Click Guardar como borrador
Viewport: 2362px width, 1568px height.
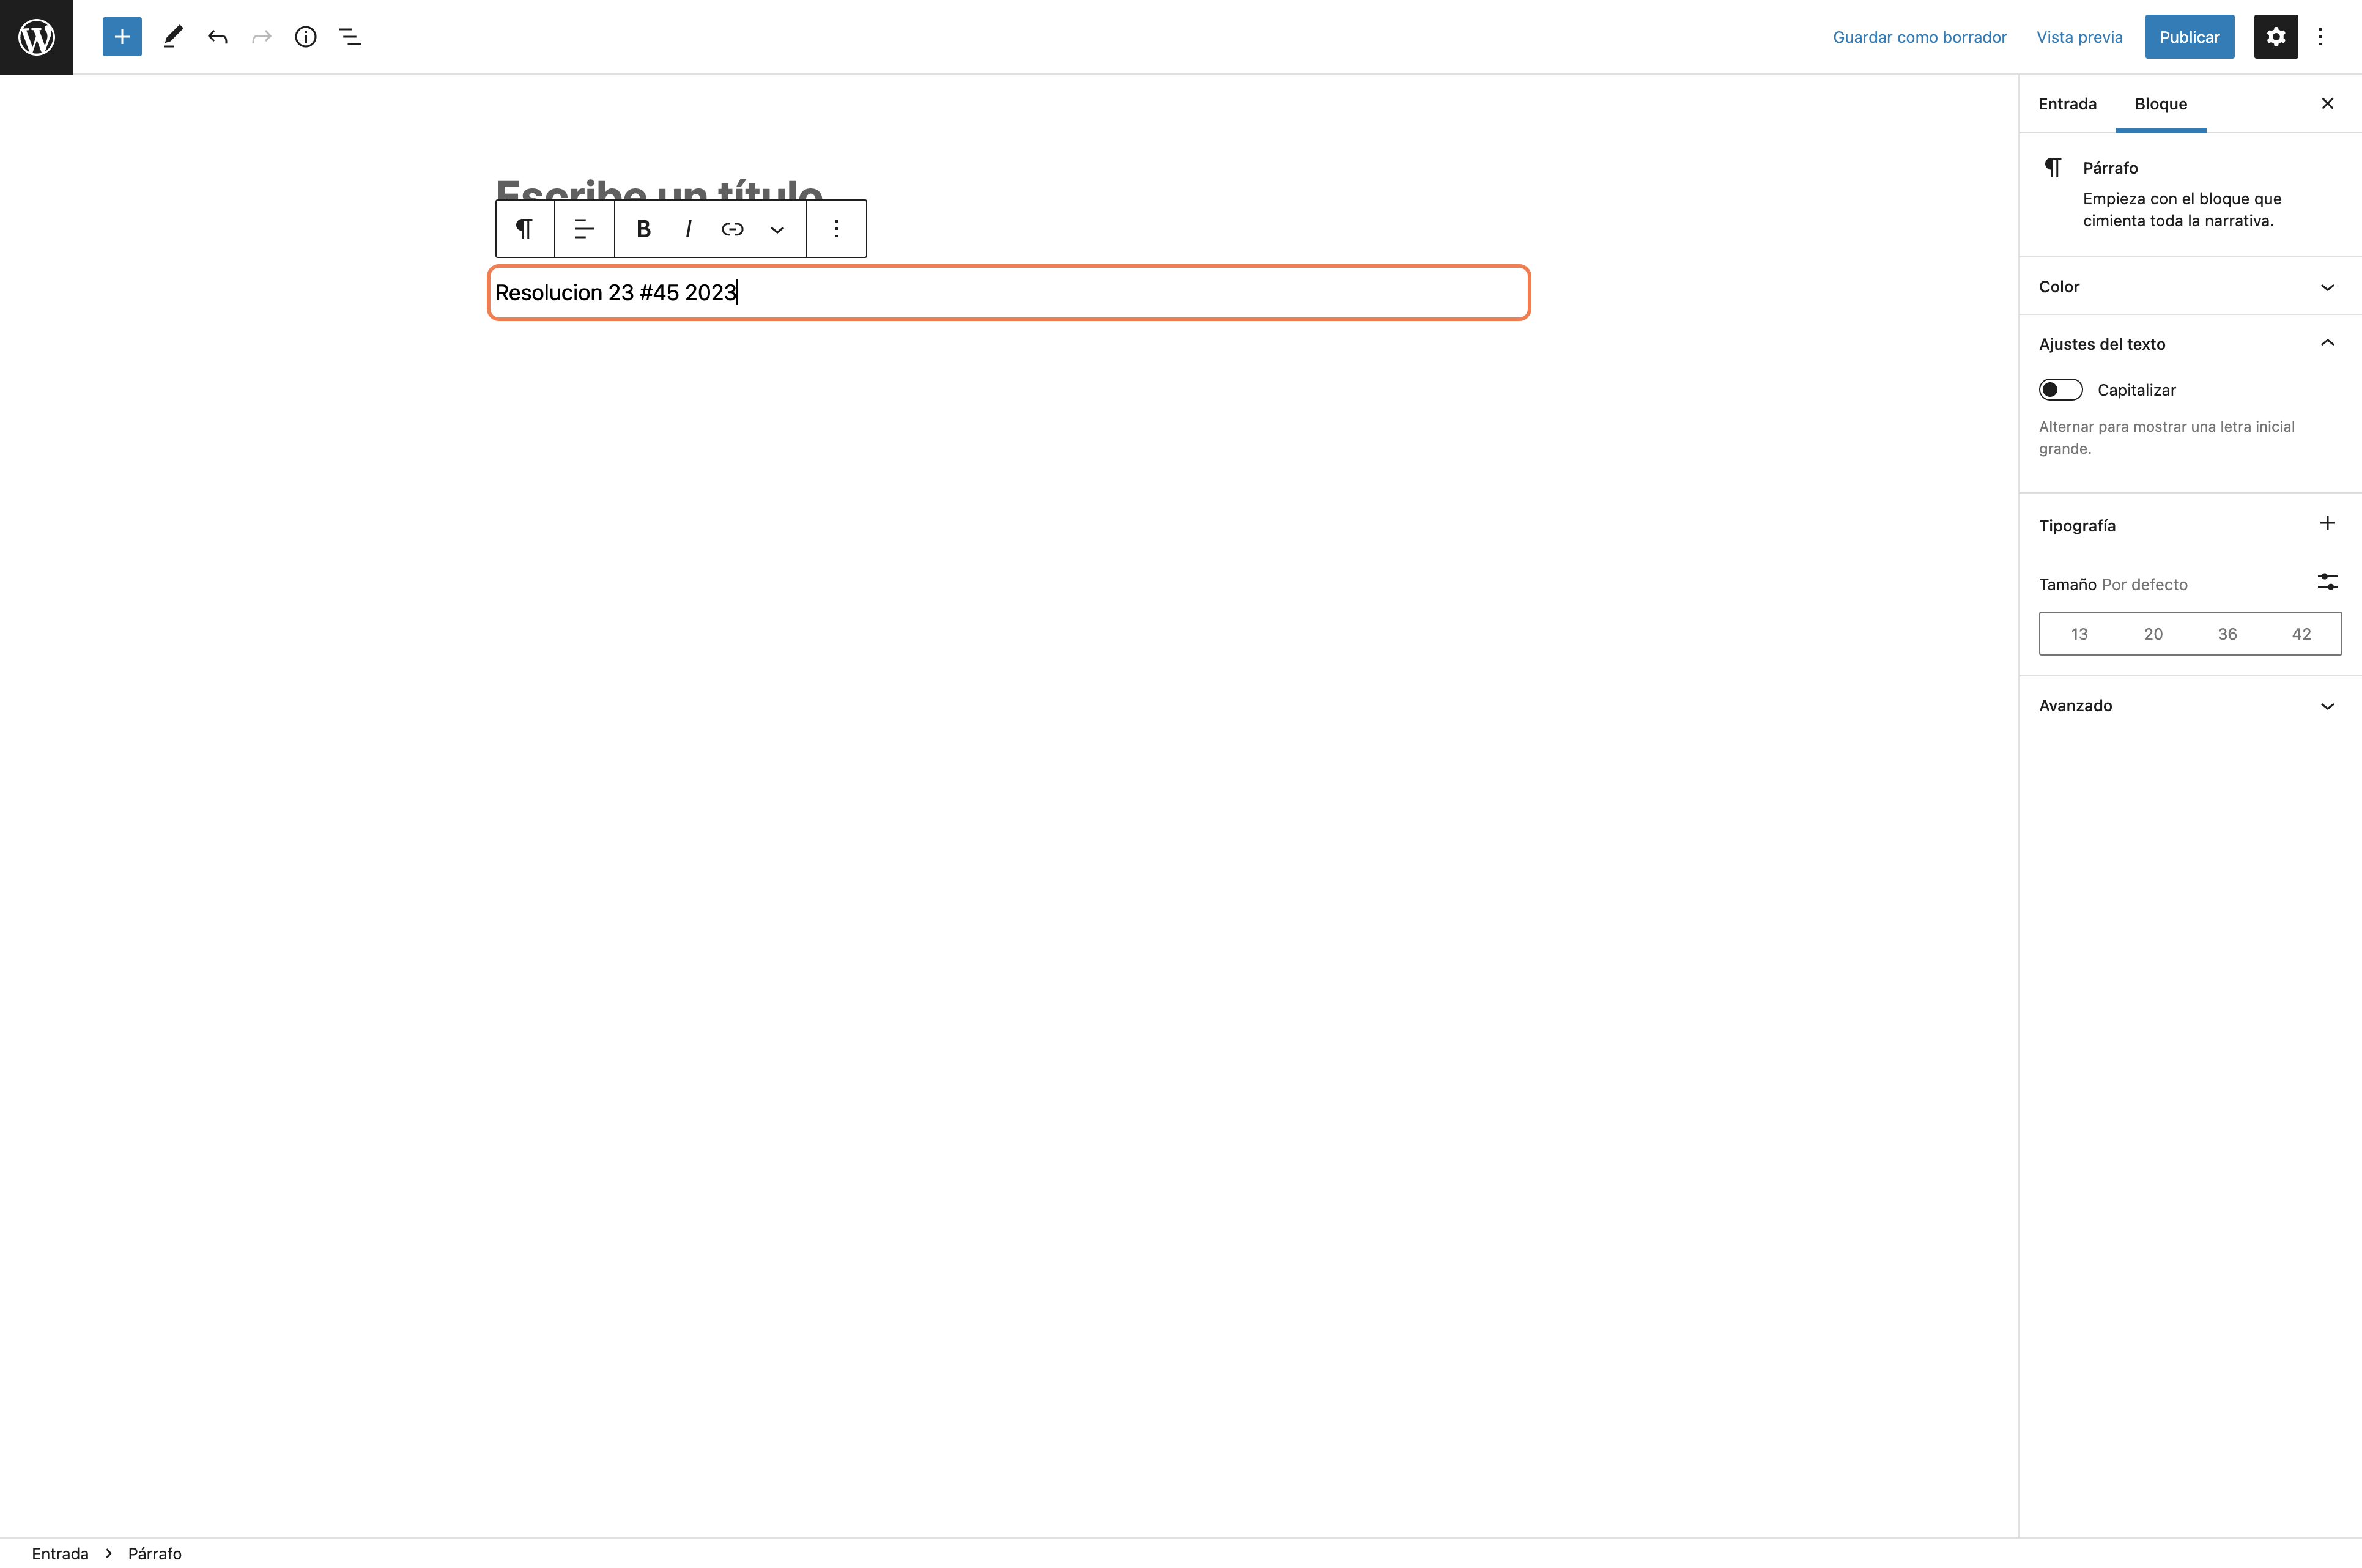pyautogui.click(x=1919, y=37)
